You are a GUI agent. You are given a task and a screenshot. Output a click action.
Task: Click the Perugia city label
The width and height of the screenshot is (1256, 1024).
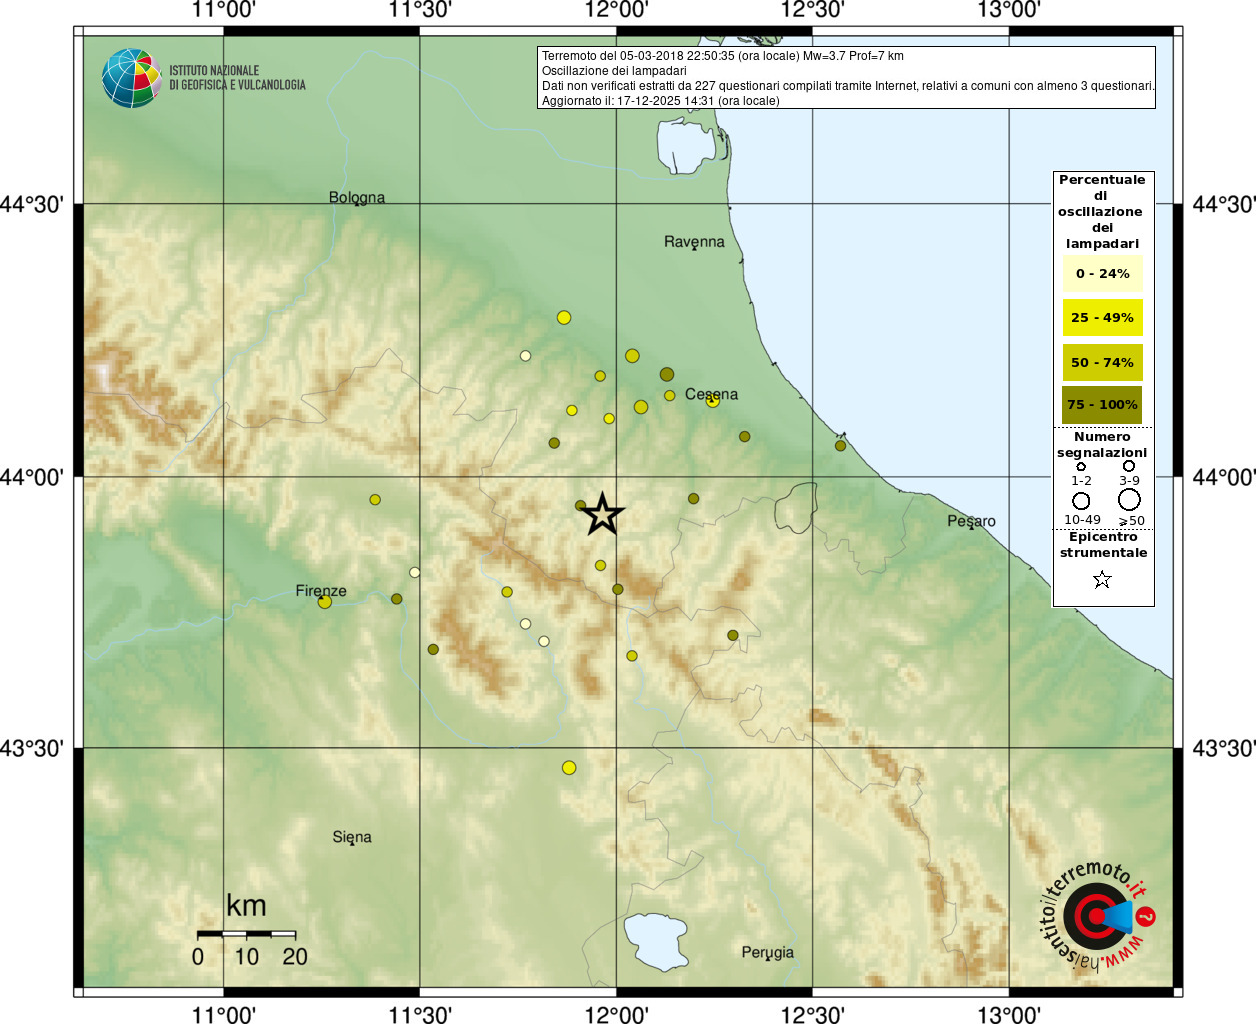click(x=767, y=952)
